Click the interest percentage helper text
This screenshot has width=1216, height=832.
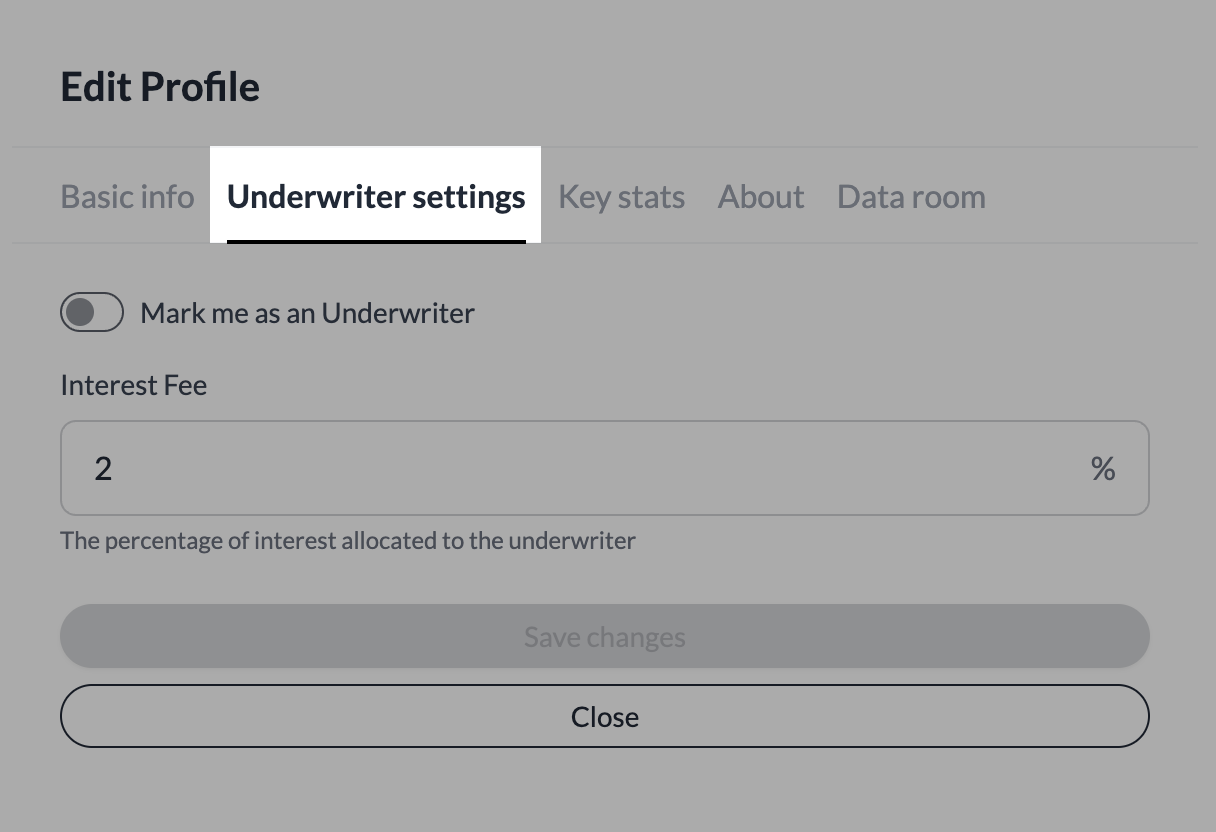pos(347,541)
